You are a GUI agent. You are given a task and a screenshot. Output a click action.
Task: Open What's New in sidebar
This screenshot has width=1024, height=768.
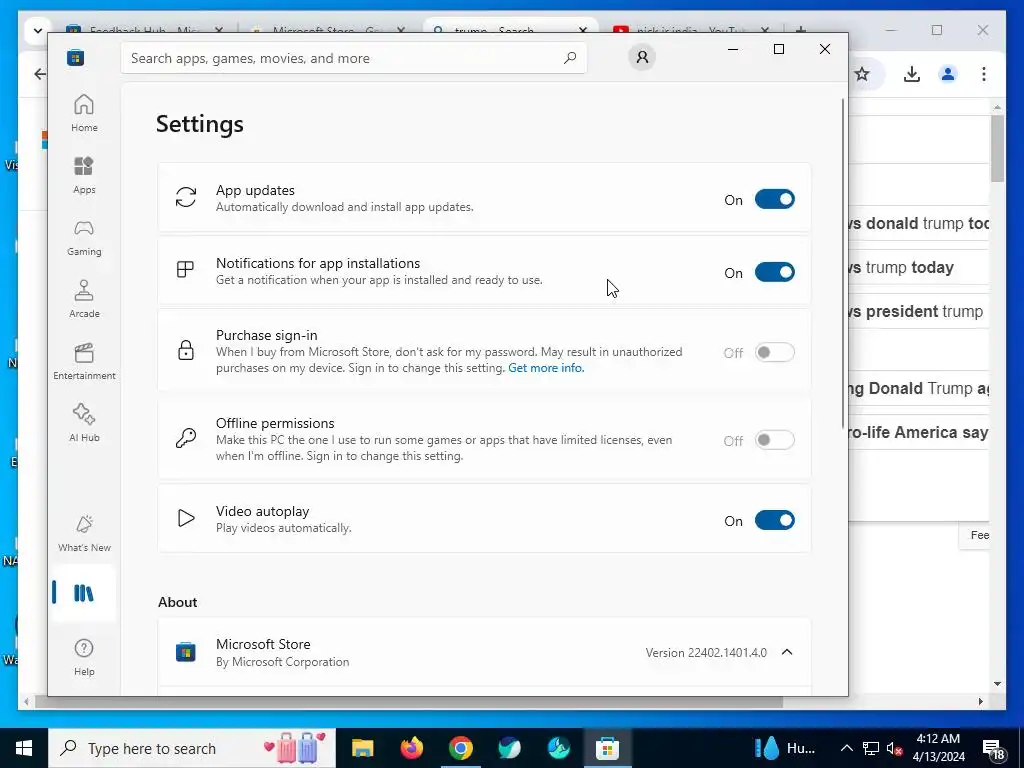coord(84,534)
